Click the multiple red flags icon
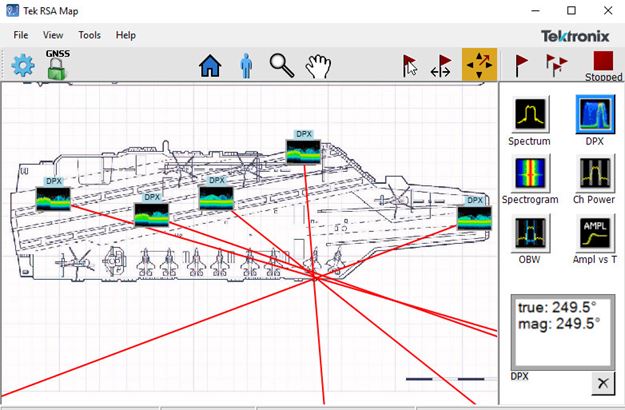This screenshot has width=625, height=410. coord(556,65)
